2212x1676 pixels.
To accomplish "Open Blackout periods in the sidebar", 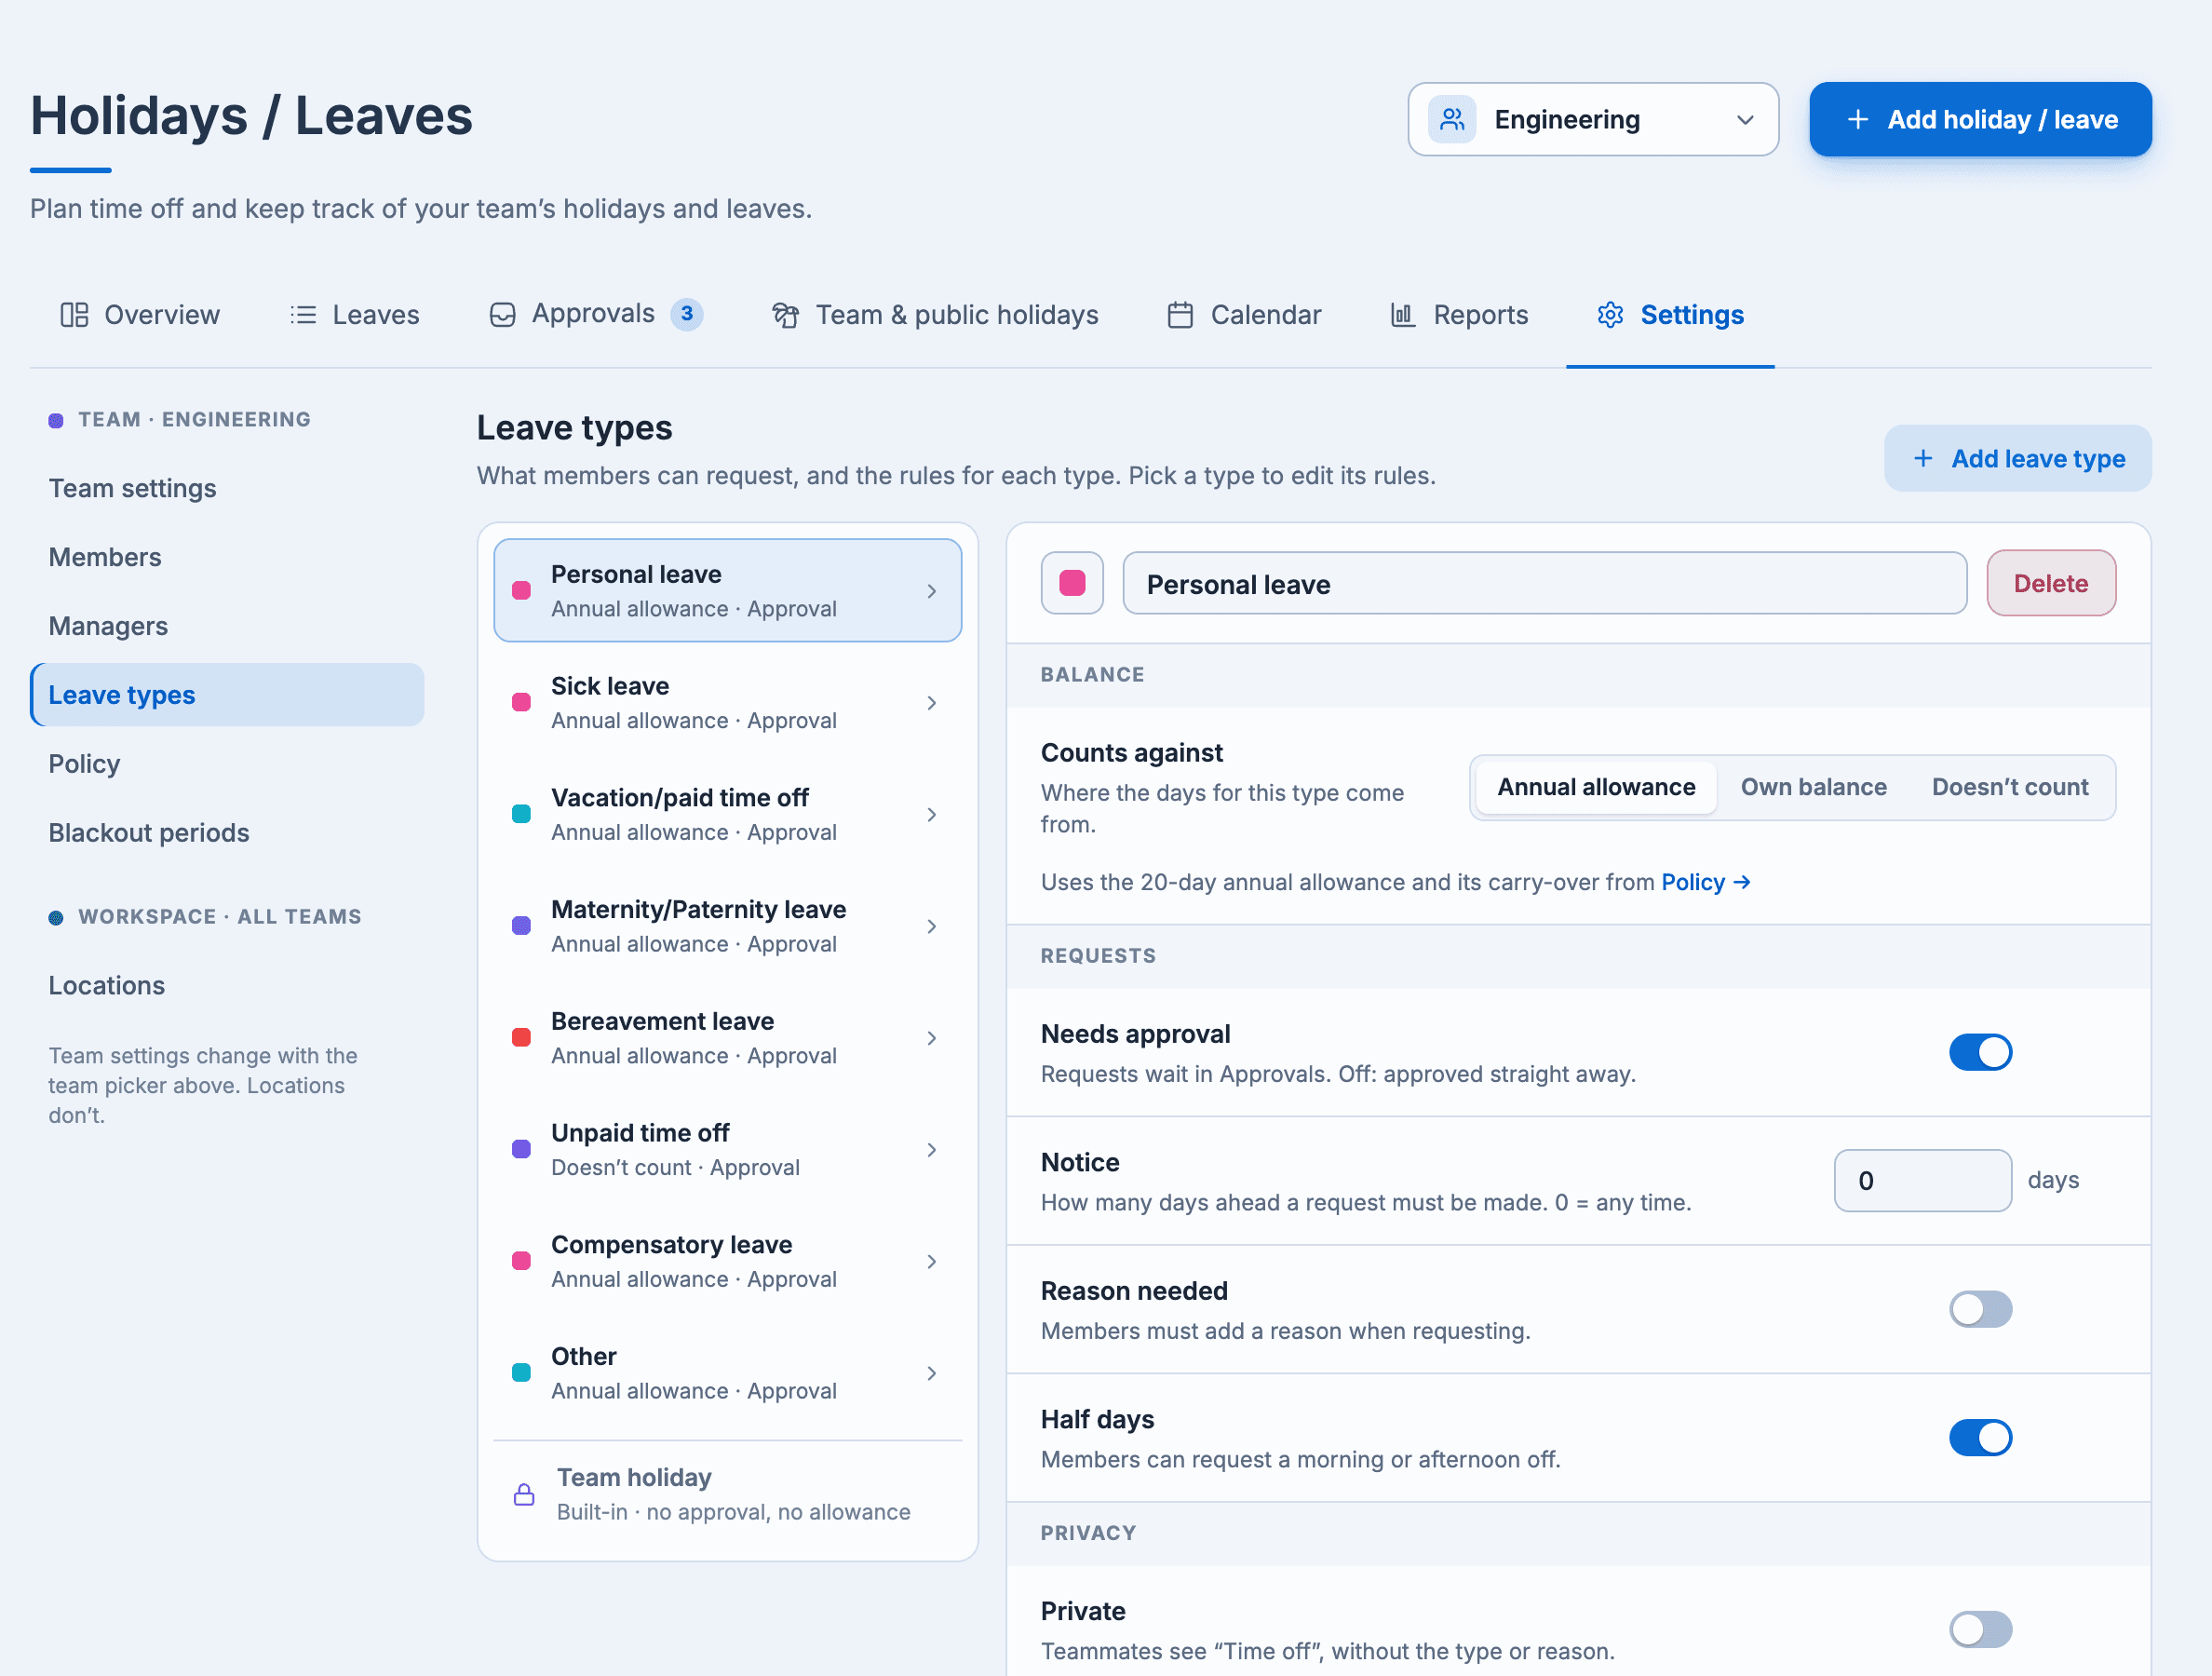I will coord(227,833).
